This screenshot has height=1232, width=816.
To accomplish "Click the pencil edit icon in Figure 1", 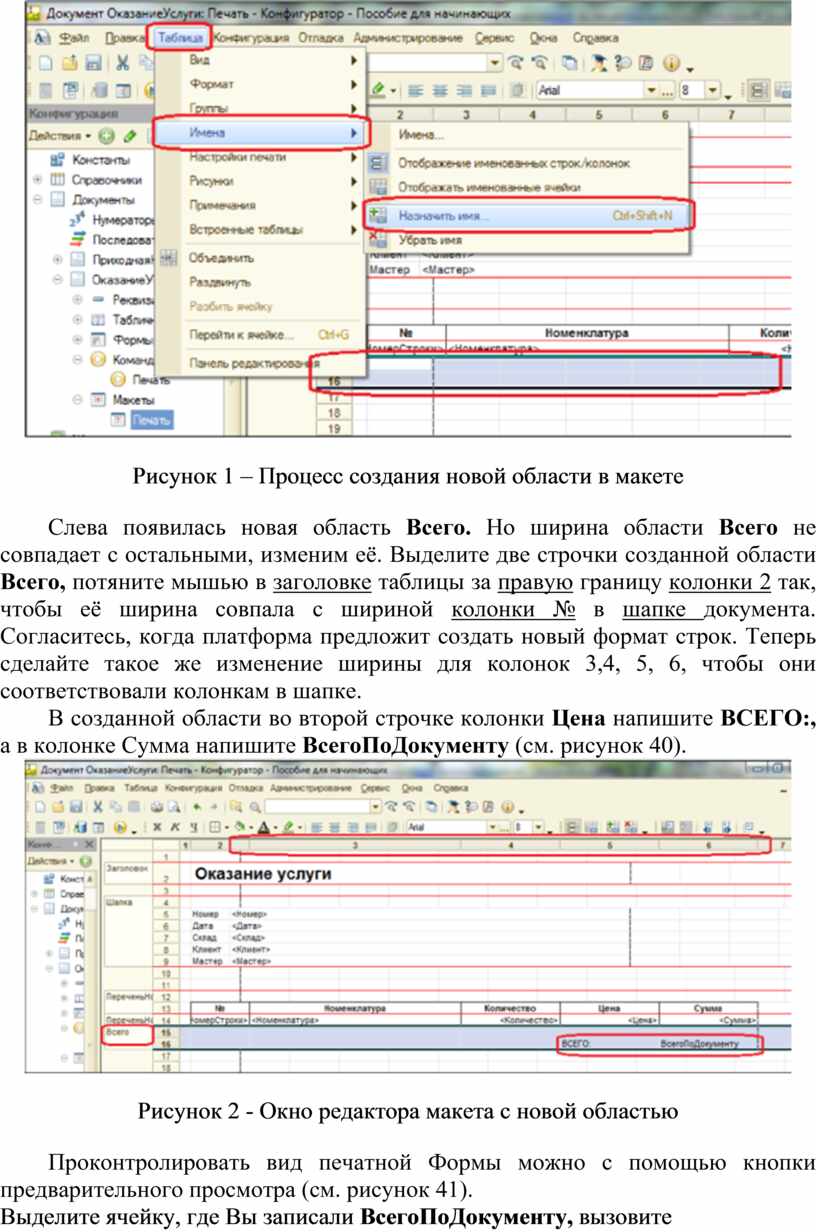I will click(x=130, y=135).
